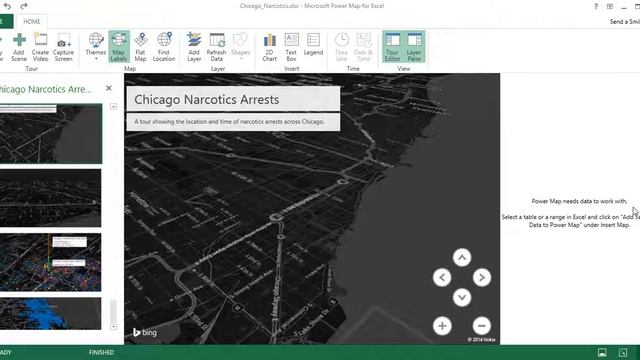Open the Shapes dropdown
The image size is (640, 360).
[x=240, y=47]
